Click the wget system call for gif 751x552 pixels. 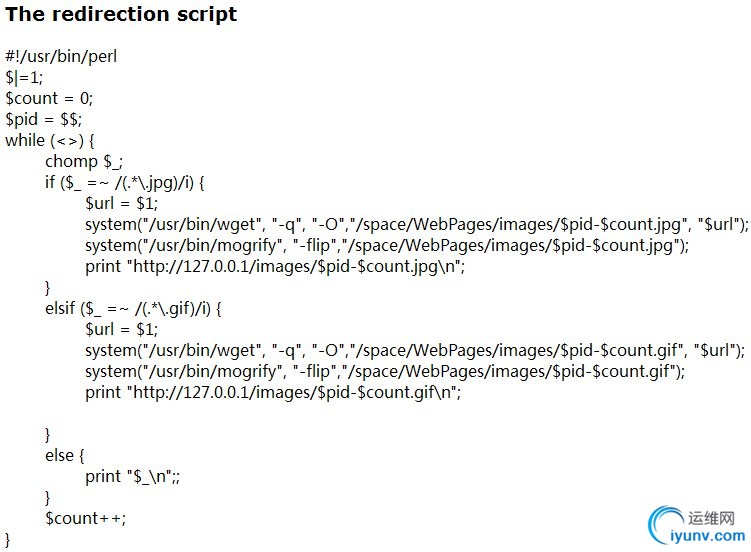click(x=415, y=351)
